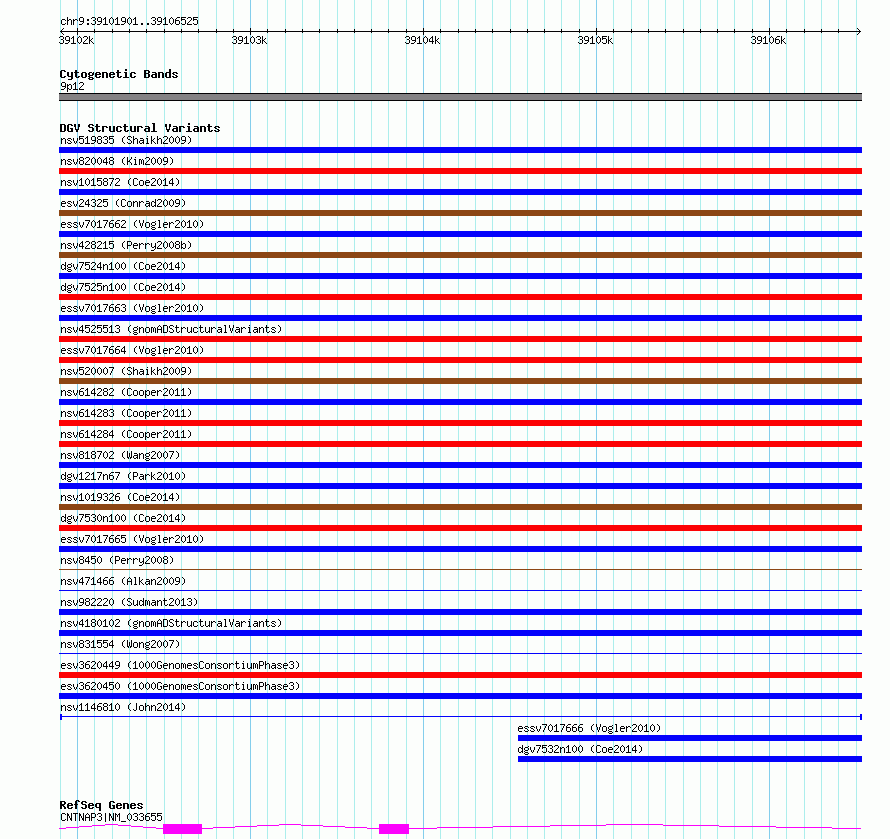This screenshot has width=890, height=839.
Task: Click esv3620449 (1000GenomesConsortiumPhase3) label
Action: click(180, 665)
